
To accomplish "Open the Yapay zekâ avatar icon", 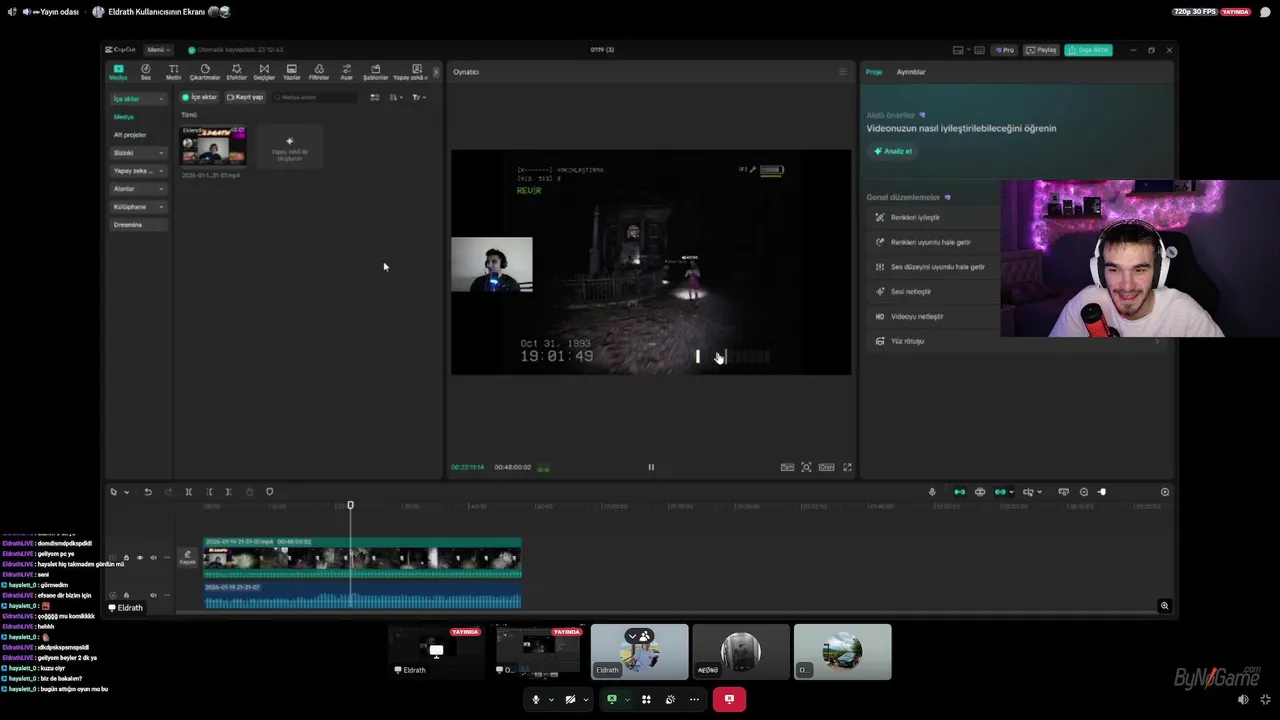I will click(410, 72).
